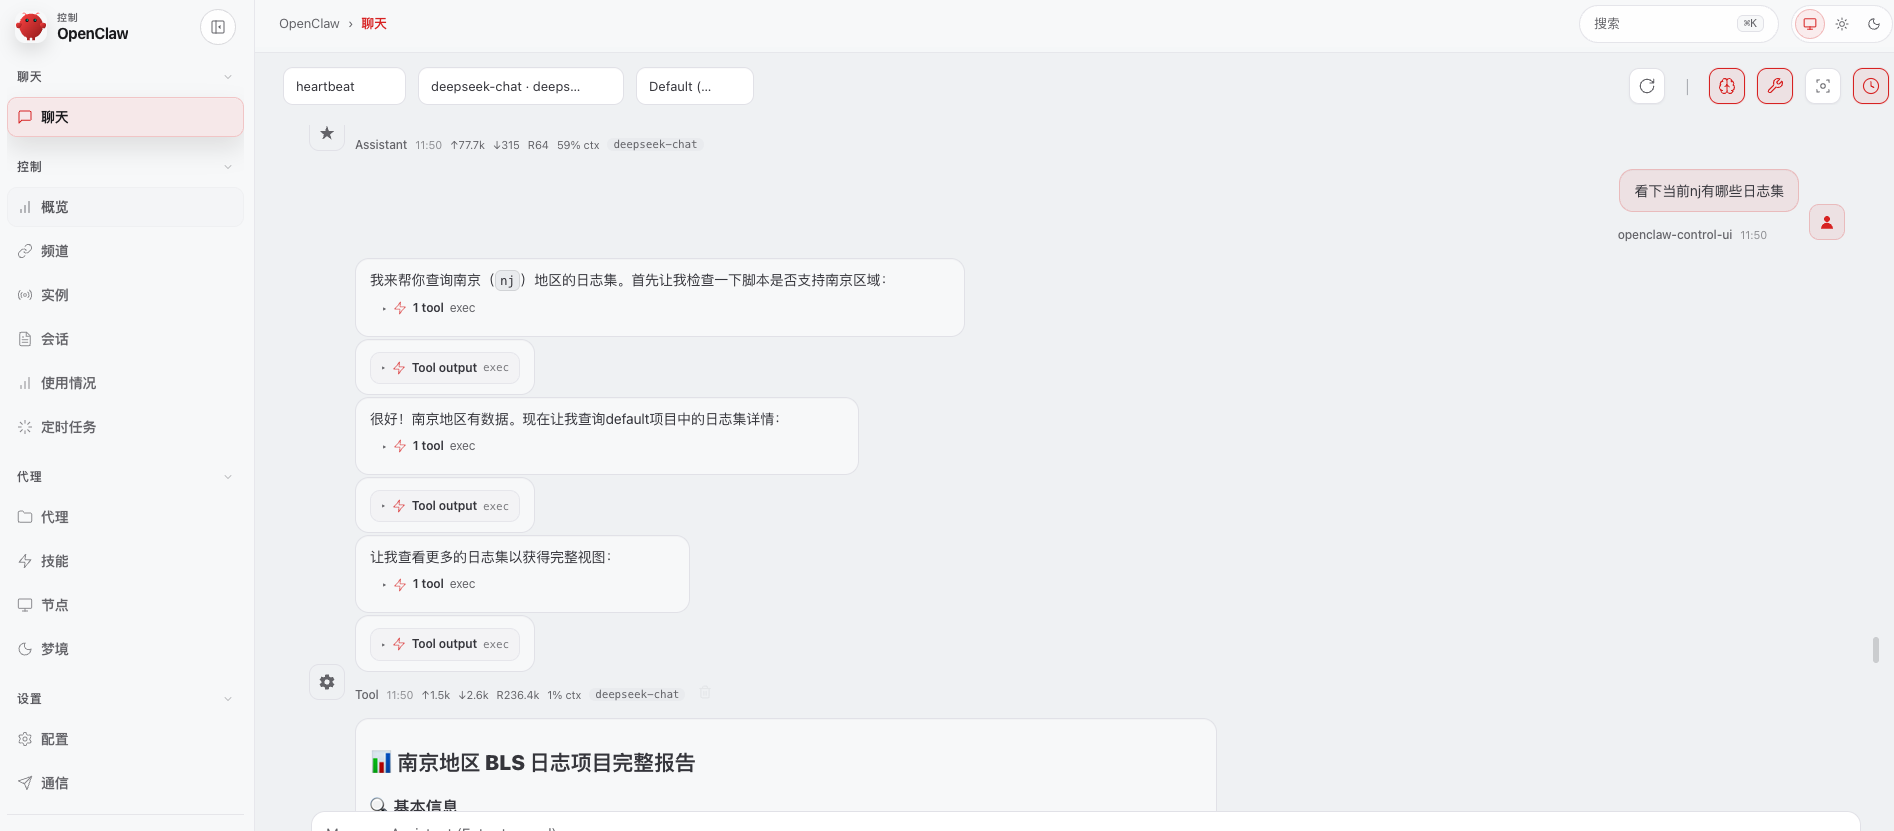
Task: Switch to light theme sun icon
Action: click(1842, 24)
